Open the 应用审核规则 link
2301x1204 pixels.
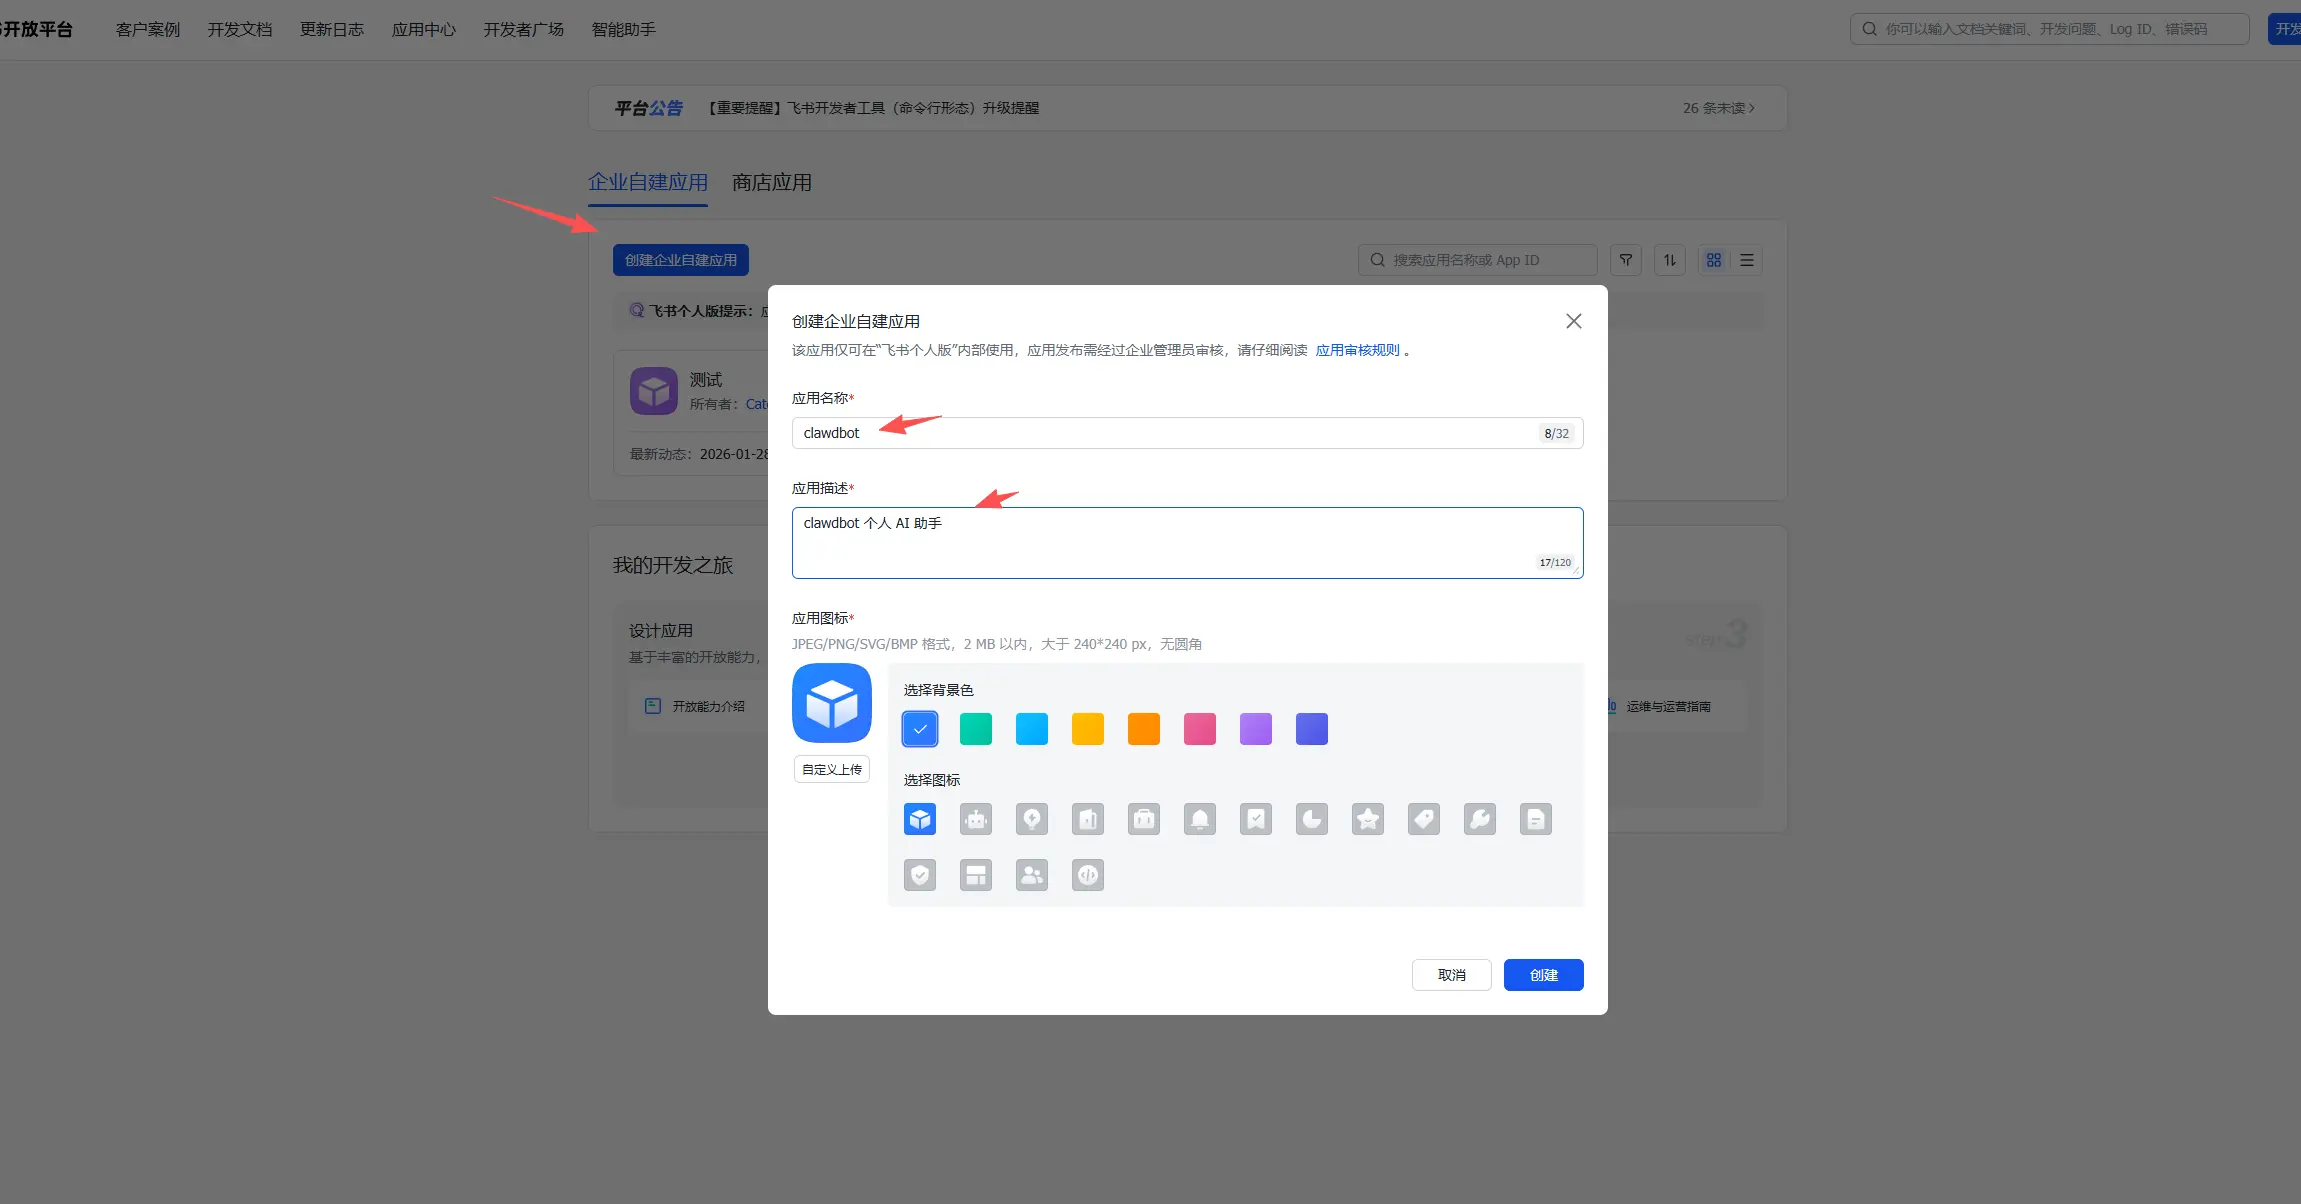[1357, 350]
